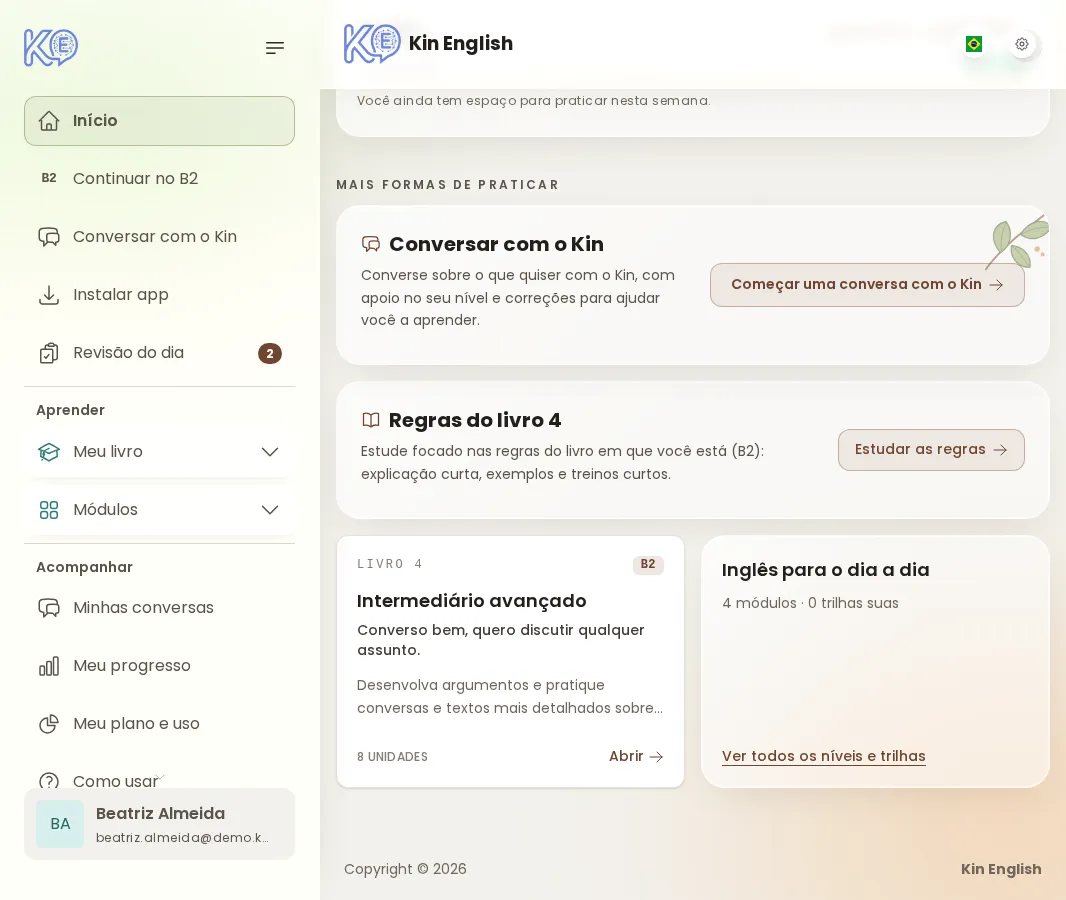Click Começar uma conversa com o Kin button
Screen dimensions: 1066x900
[867, 285]
